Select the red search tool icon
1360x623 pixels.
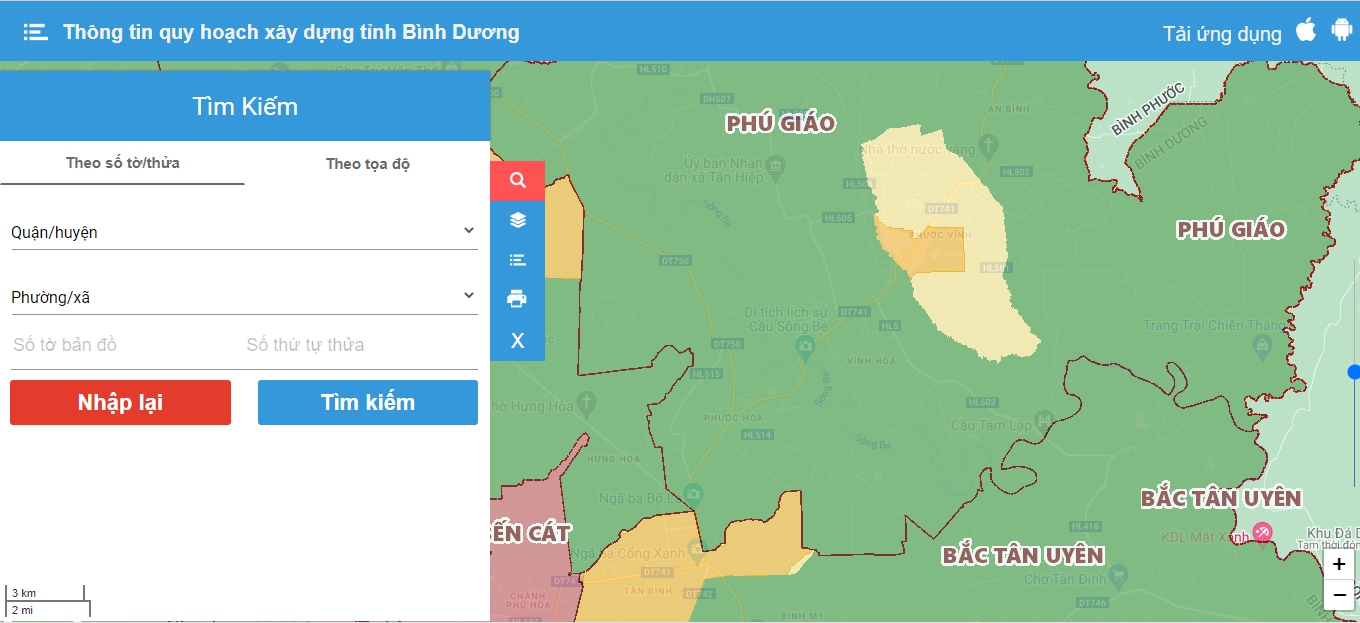[517, 180]
